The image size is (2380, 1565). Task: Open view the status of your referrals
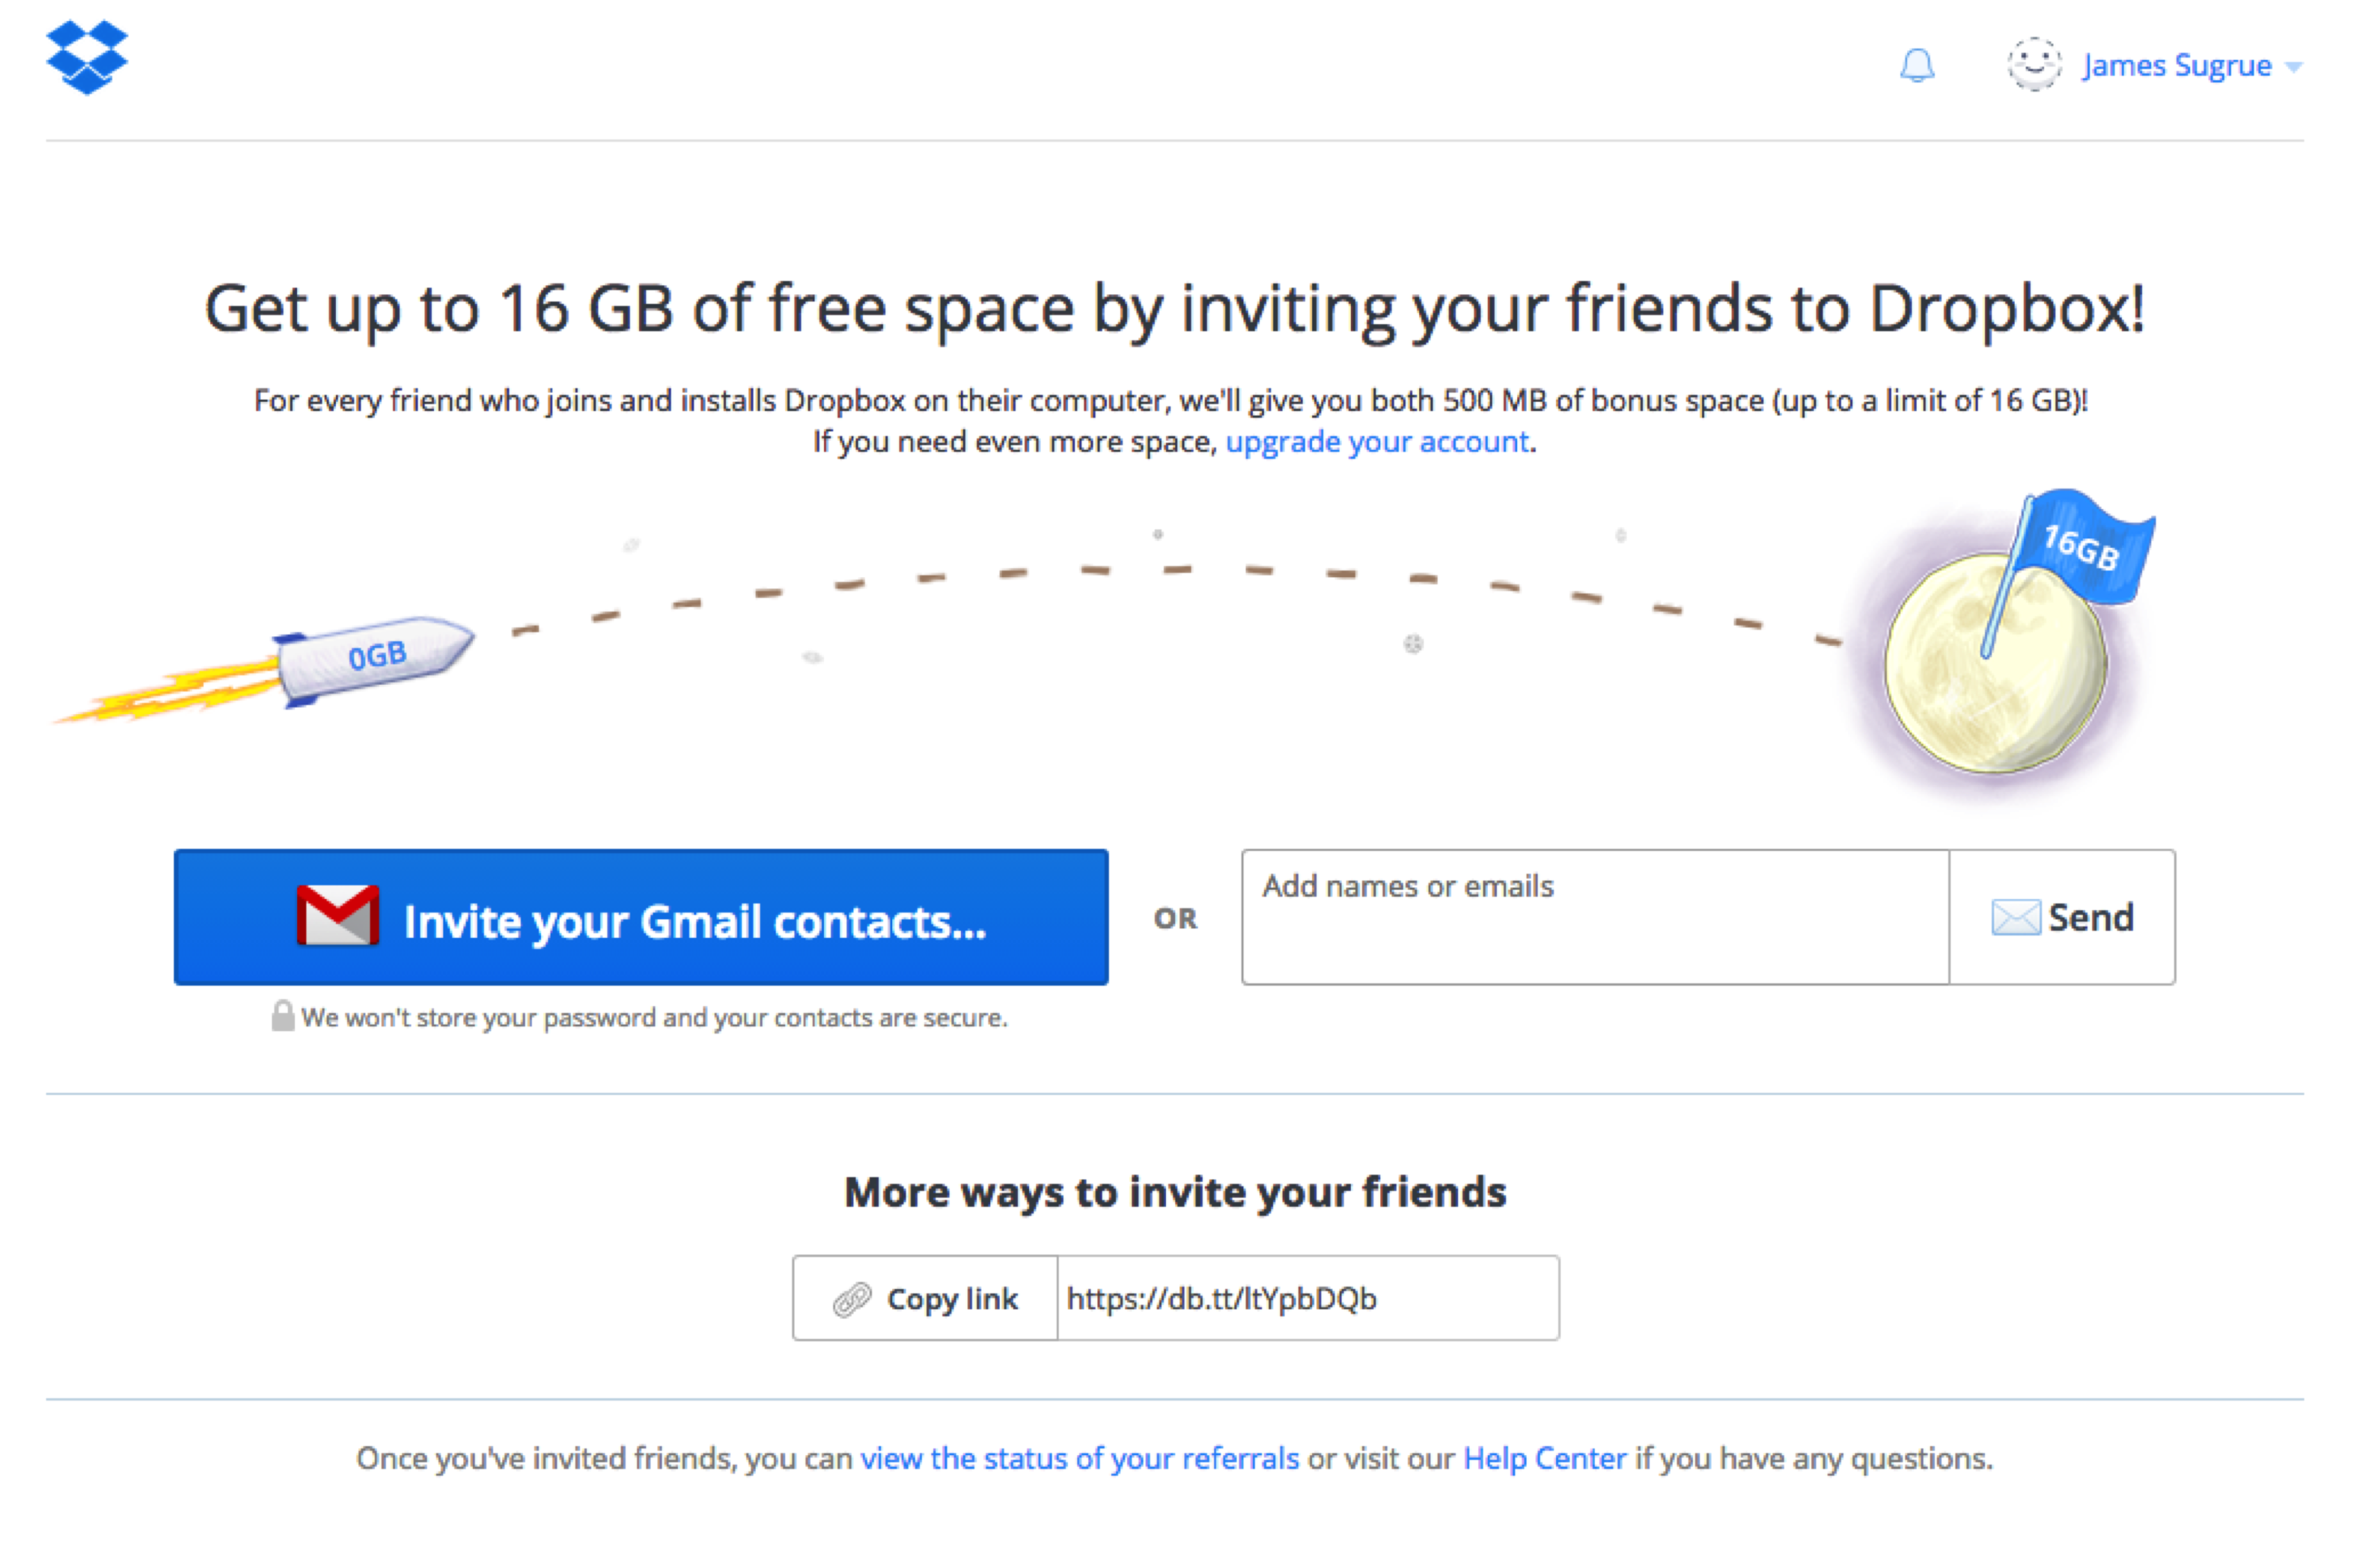point(1079,1459)
